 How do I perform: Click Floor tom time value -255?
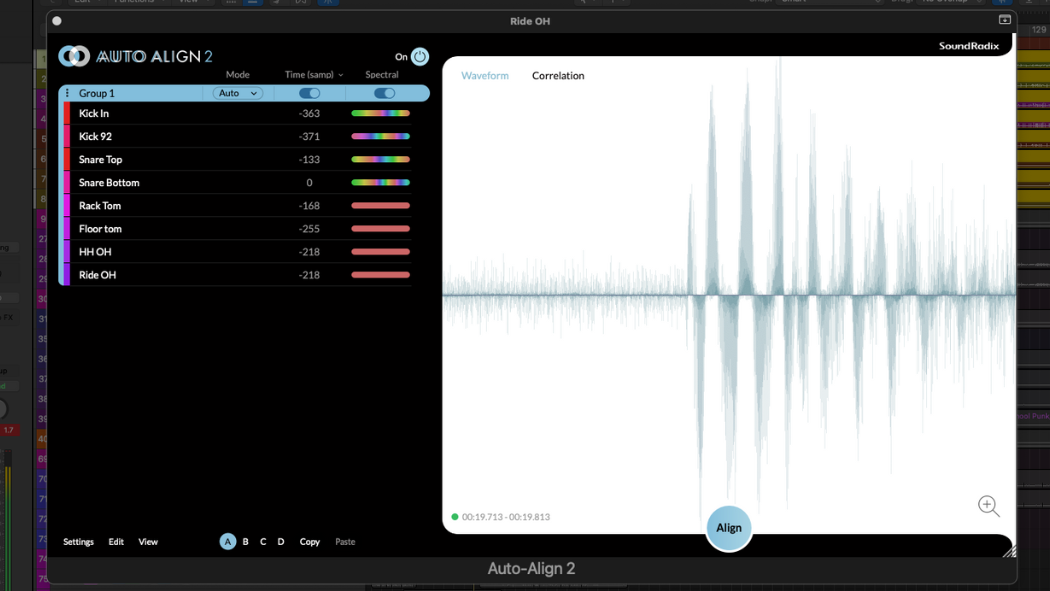pos(309,229)
